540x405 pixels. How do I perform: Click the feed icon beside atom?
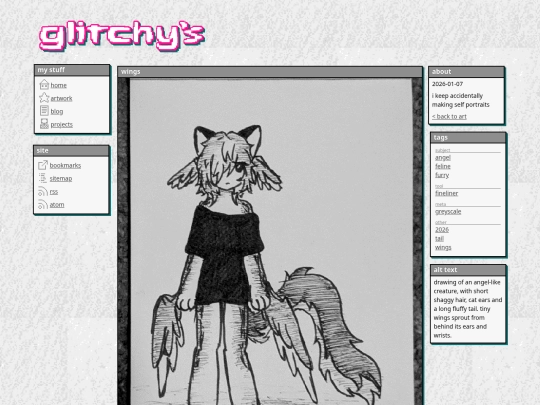(43, 204)
